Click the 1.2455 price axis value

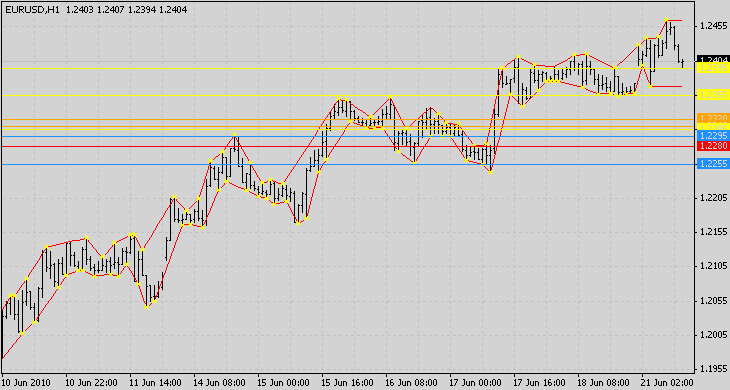tap(714, 26)
